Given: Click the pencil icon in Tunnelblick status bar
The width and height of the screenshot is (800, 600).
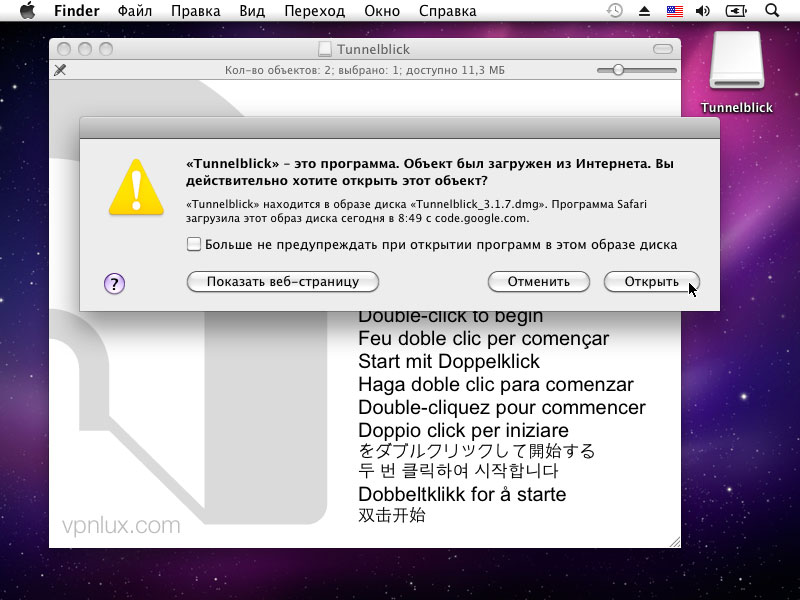Looking at the screenshot, I should pyautogui.click(x=60, y=70).
